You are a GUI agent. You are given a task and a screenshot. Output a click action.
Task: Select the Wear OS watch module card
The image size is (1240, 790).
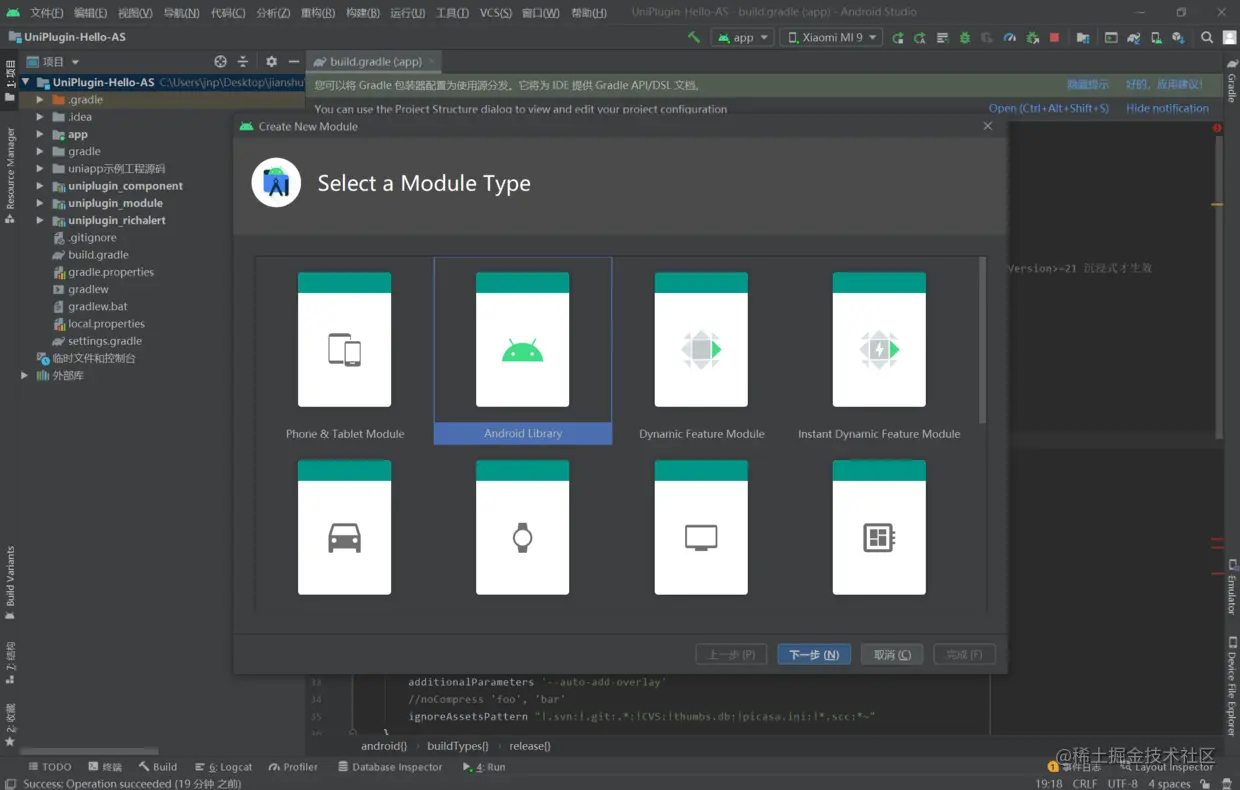coord(523,528)
